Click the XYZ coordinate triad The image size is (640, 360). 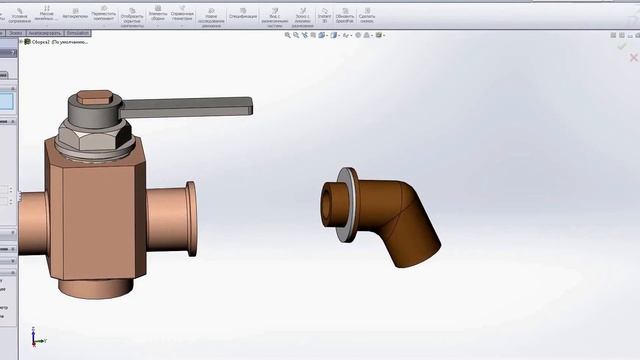coord(38,337)
